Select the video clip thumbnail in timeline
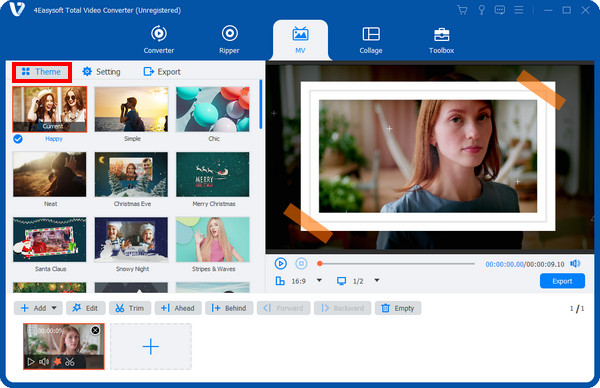Viewport: 600px width, 388px height. [64, 346]
